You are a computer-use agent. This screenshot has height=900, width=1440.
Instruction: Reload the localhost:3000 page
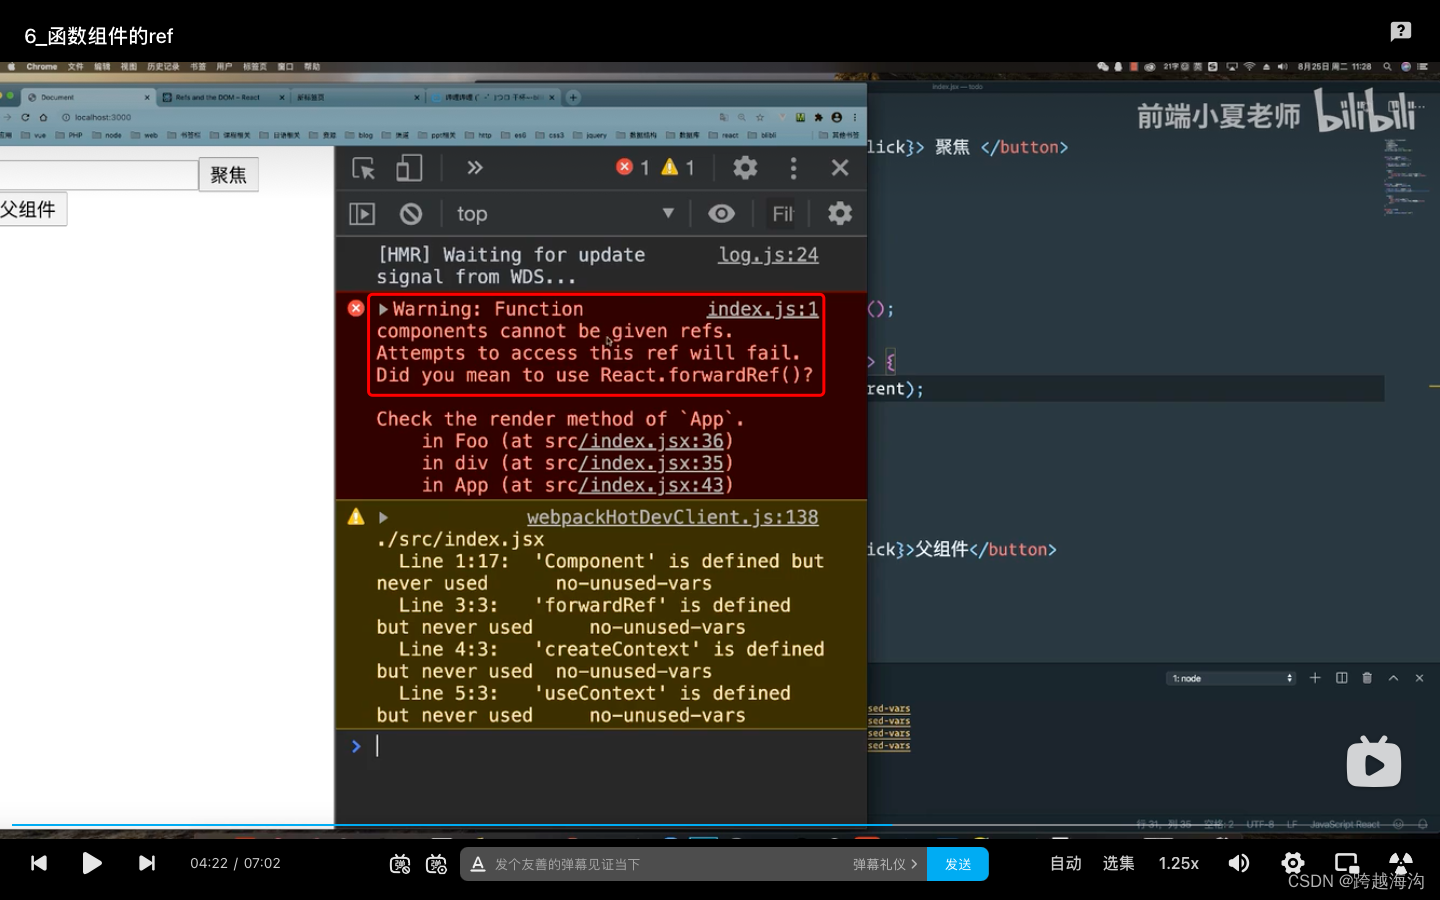coord(25,117)
